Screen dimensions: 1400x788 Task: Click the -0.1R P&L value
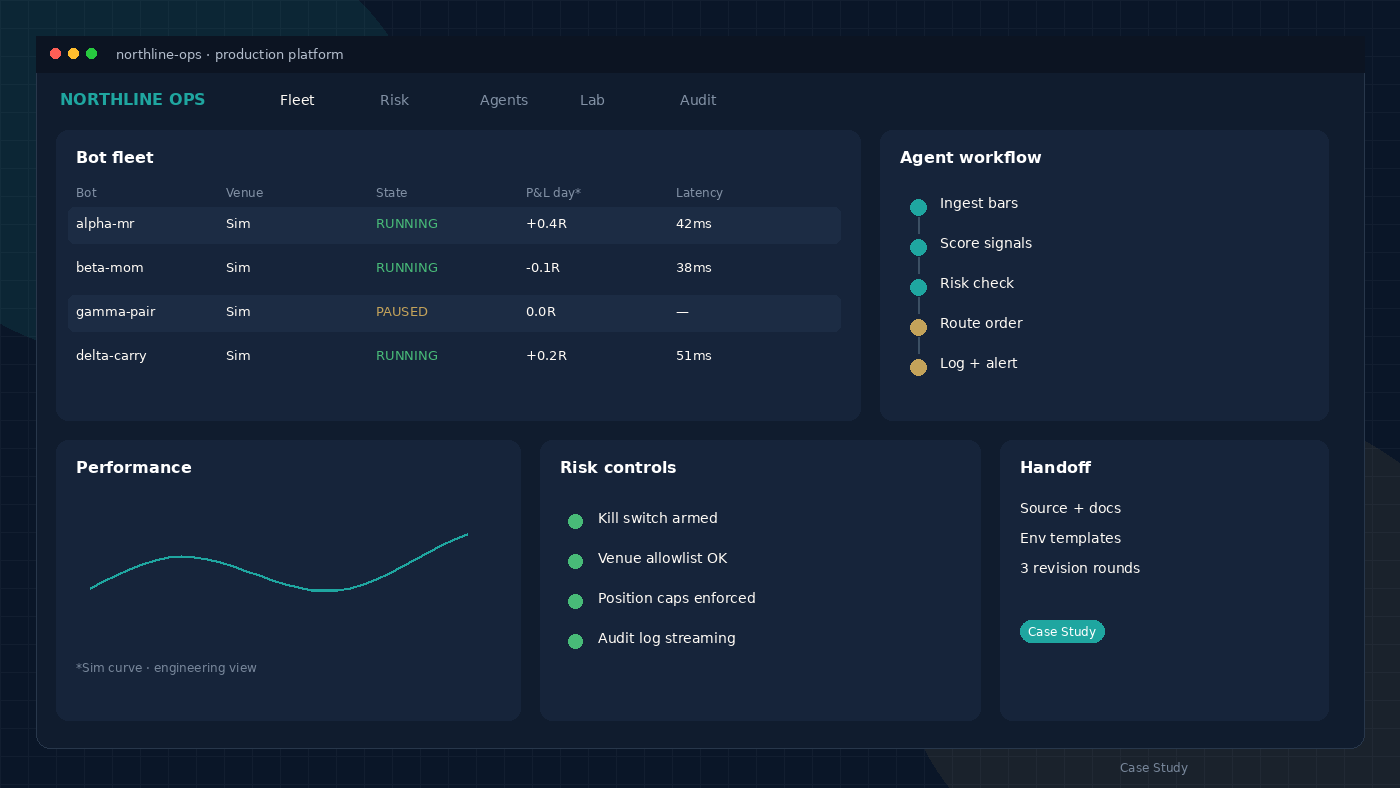coord(543,268)
